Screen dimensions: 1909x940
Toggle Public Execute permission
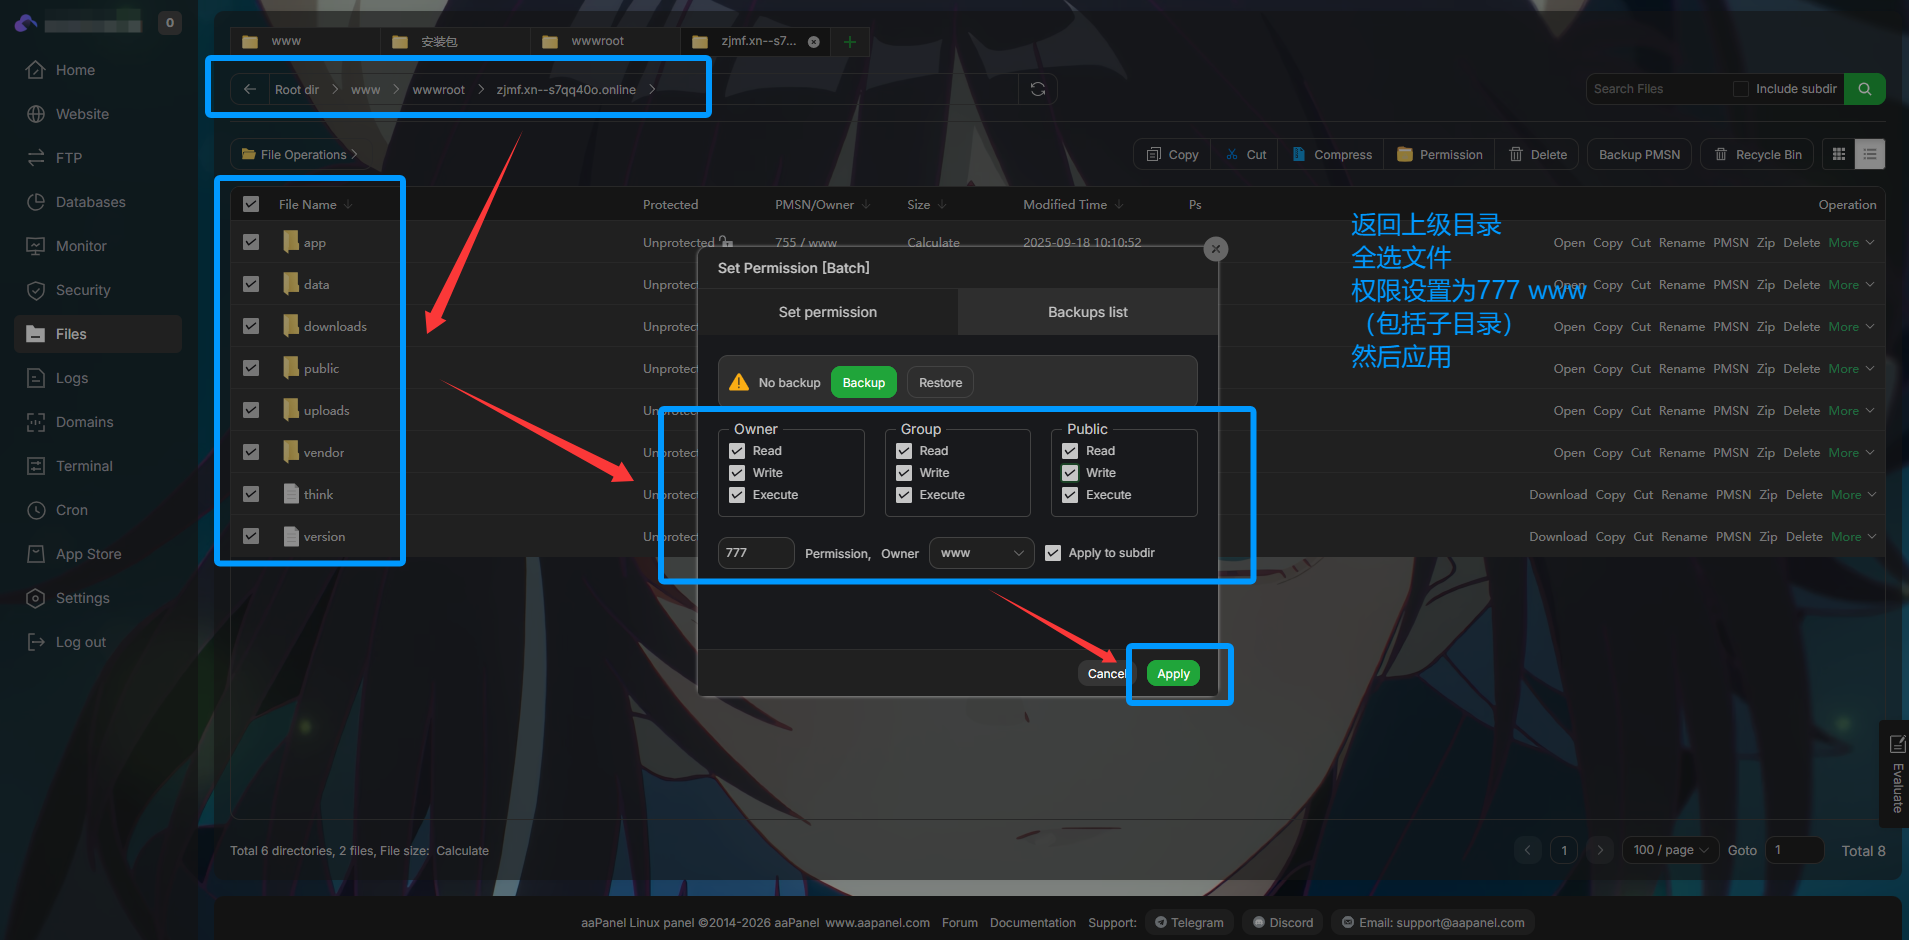click(x=1070, y=495)
